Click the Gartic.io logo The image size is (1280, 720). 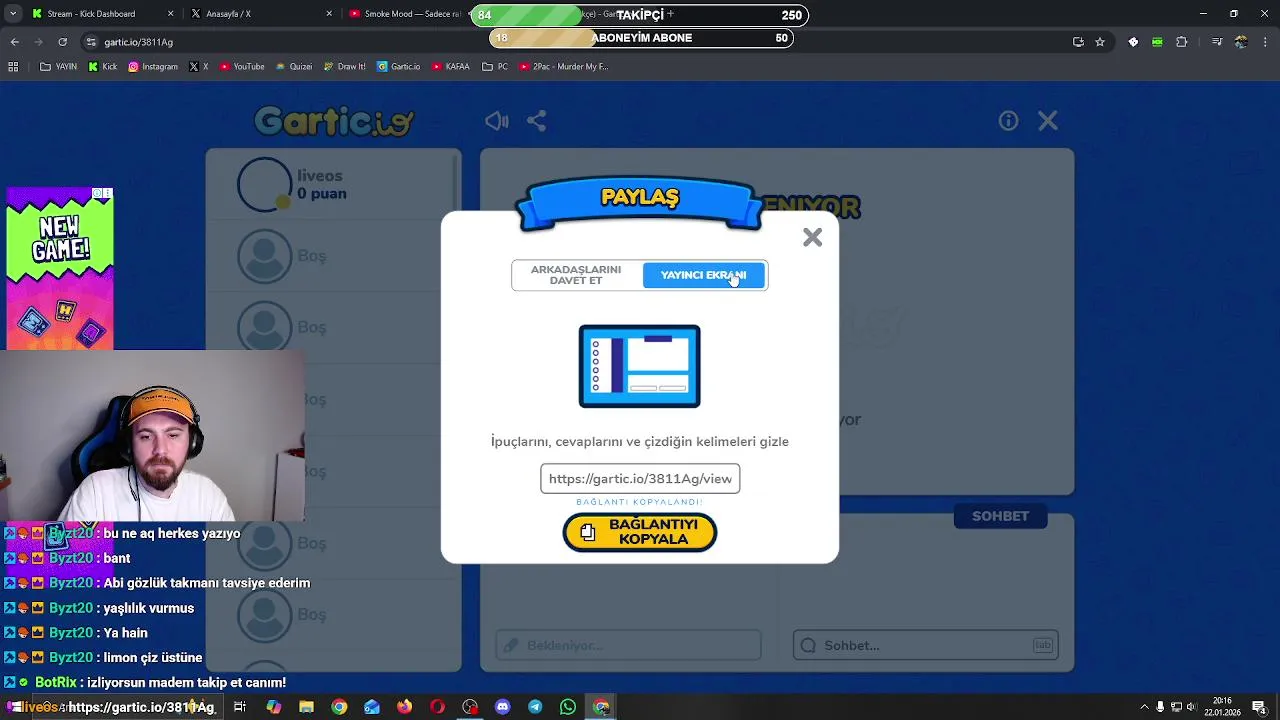[x=334, y=121]
